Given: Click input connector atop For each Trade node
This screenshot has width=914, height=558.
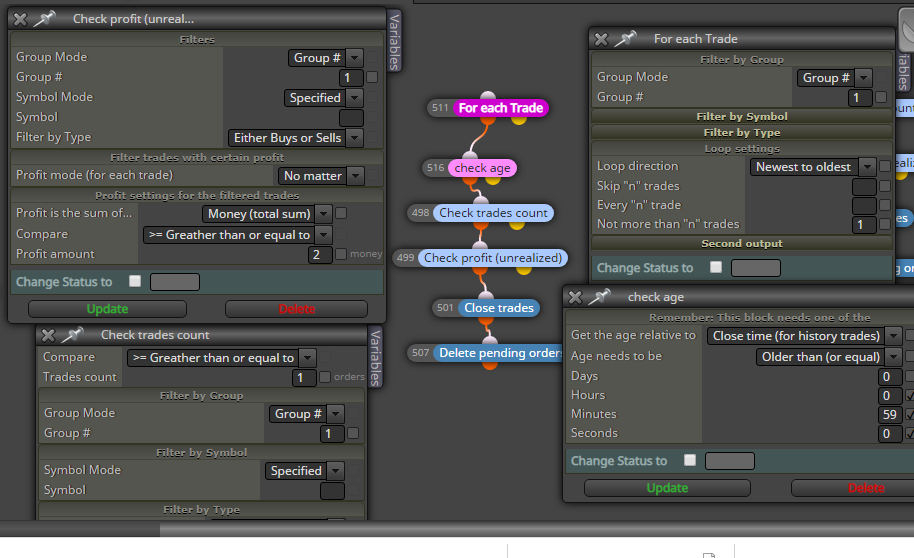Looking at the screenshot, I should [x=488, y=96].
